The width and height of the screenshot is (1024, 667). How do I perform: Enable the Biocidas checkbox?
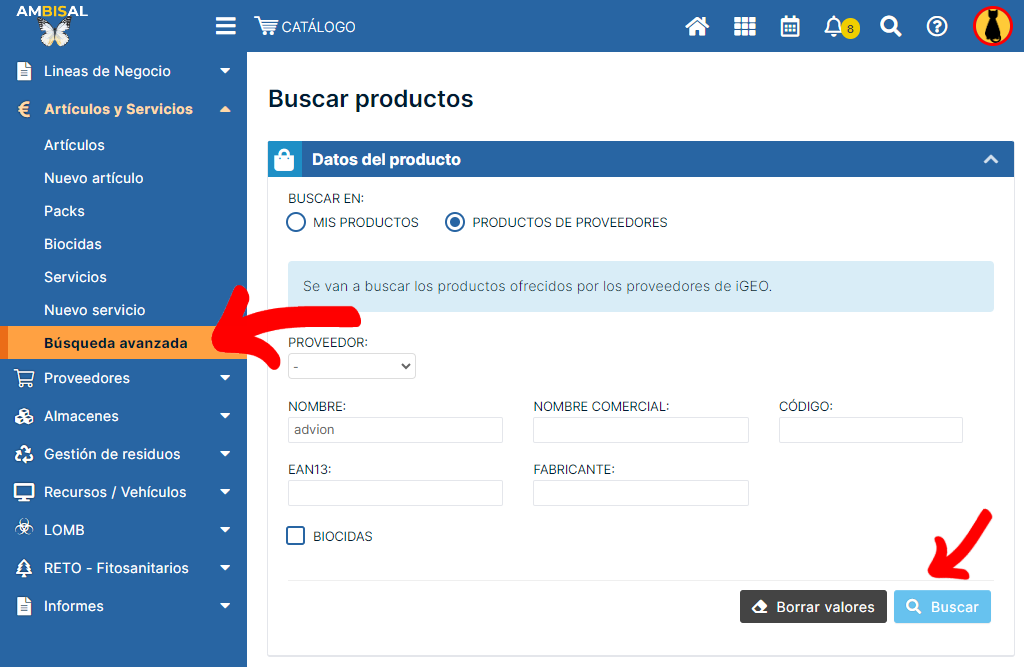coord(296,536)
